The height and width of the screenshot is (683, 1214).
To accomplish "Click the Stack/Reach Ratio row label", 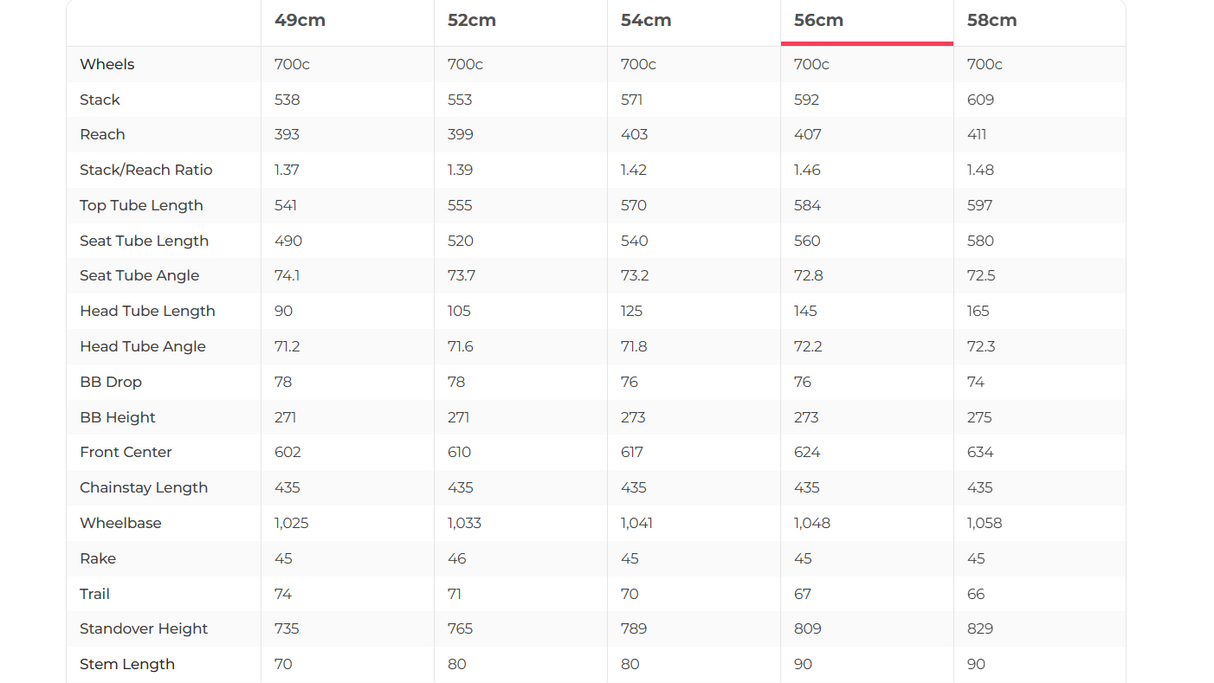I will [146, 170].
